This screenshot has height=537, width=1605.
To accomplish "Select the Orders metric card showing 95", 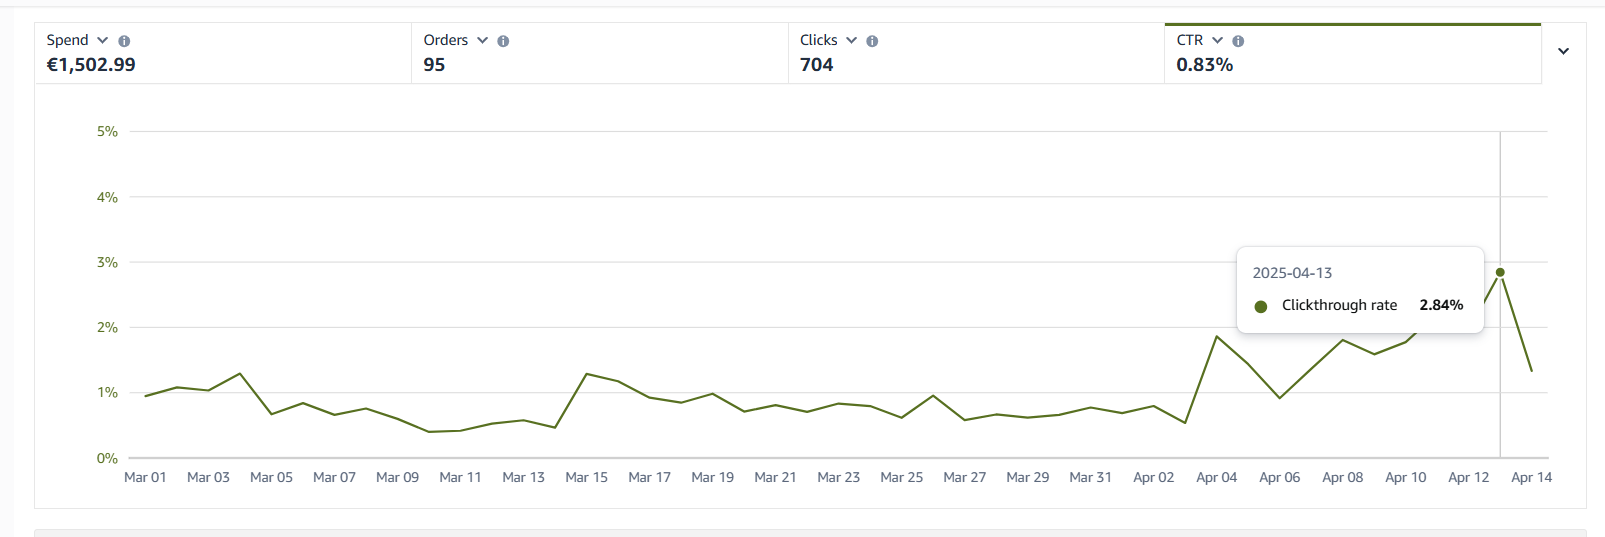I will point(600,54).
